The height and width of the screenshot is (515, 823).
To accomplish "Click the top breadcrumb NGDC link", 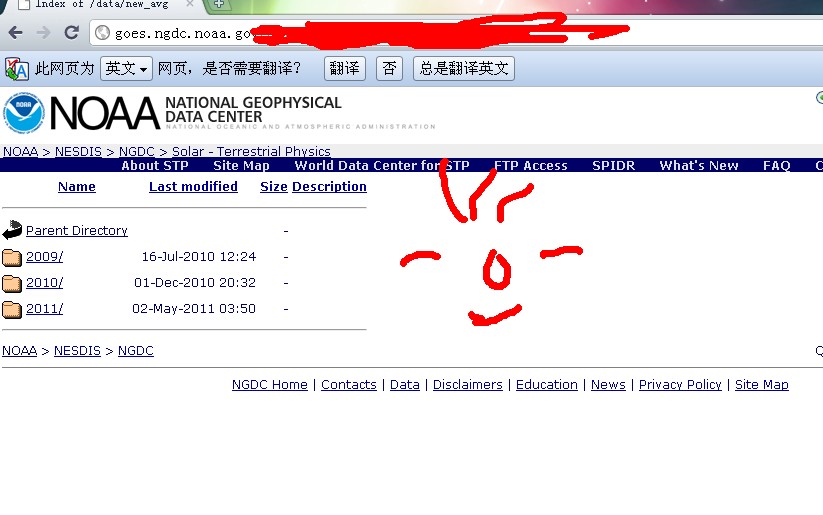I will tap(136, 151).
